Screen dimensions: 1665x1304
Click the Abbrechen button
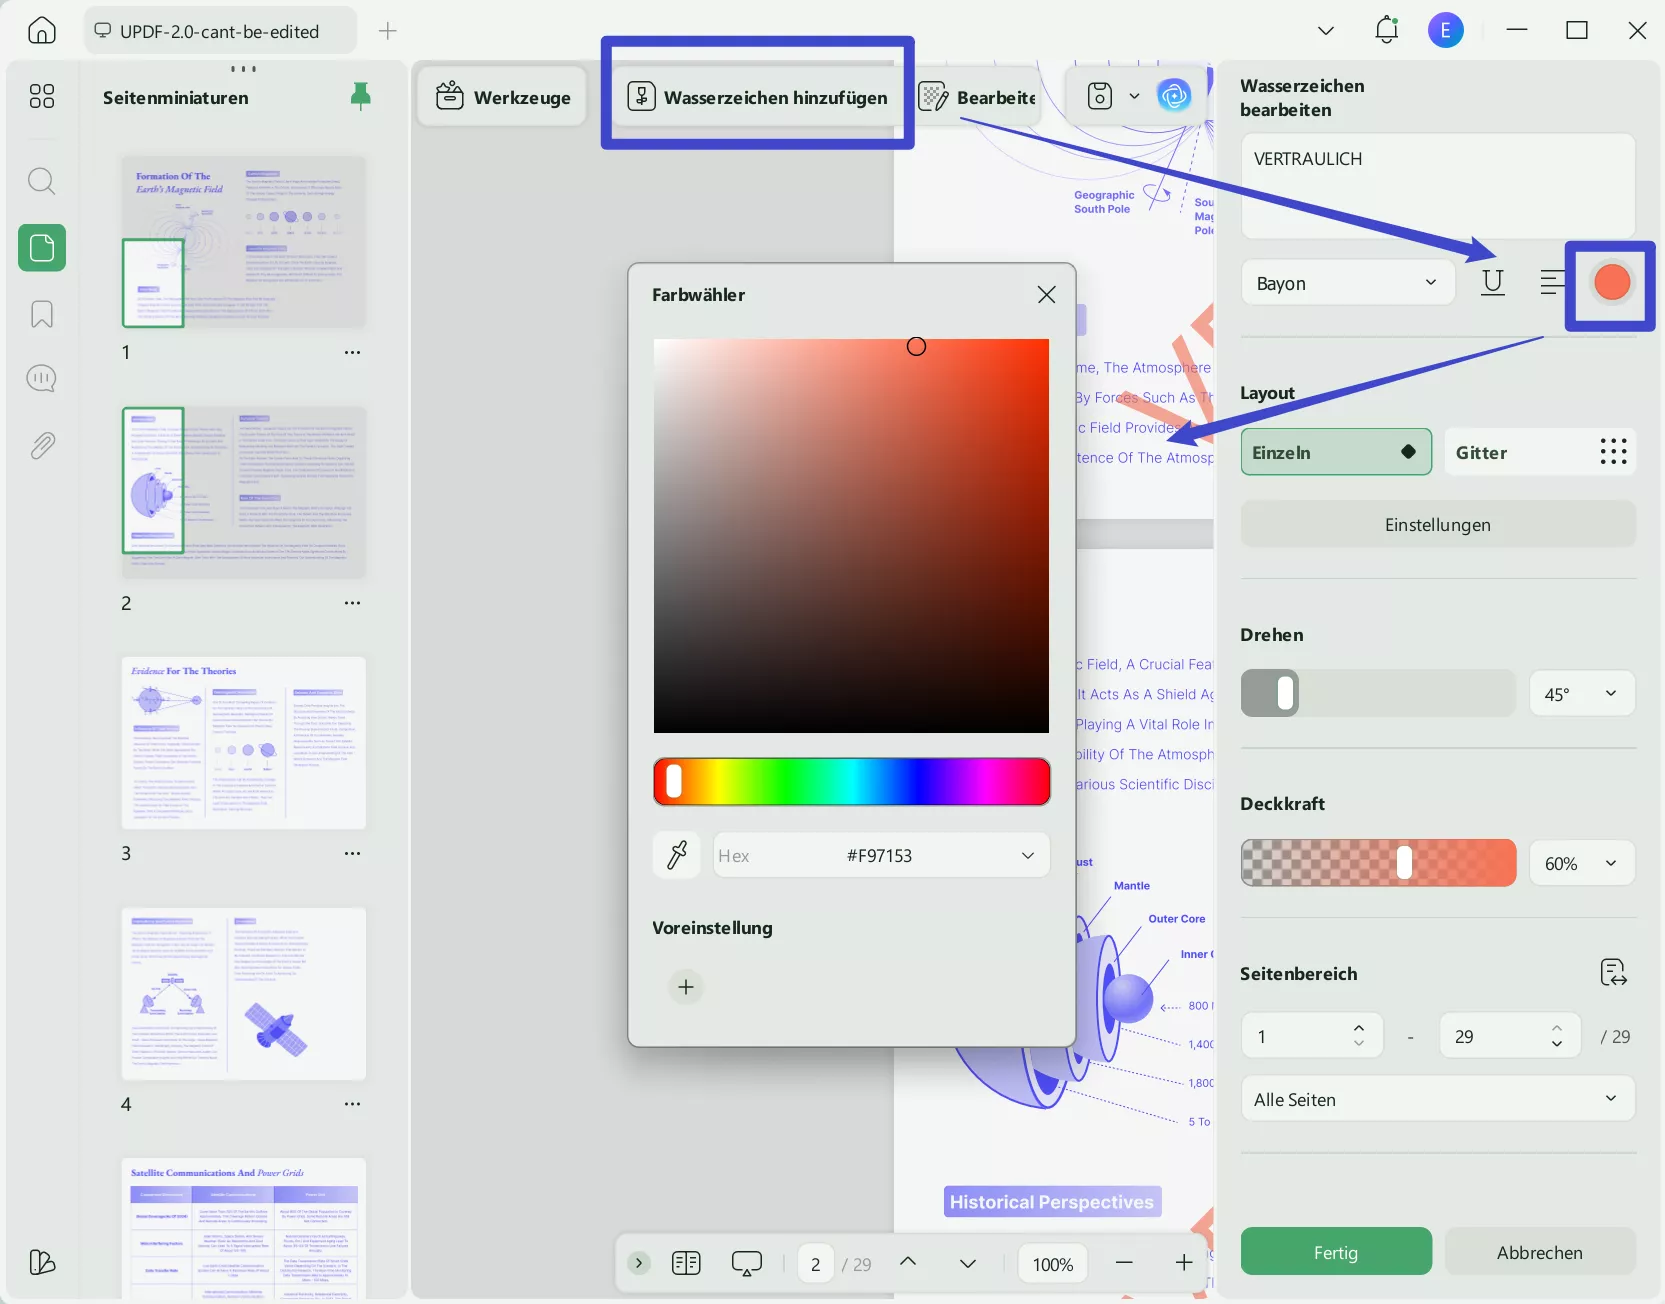coord(1540,1252)
